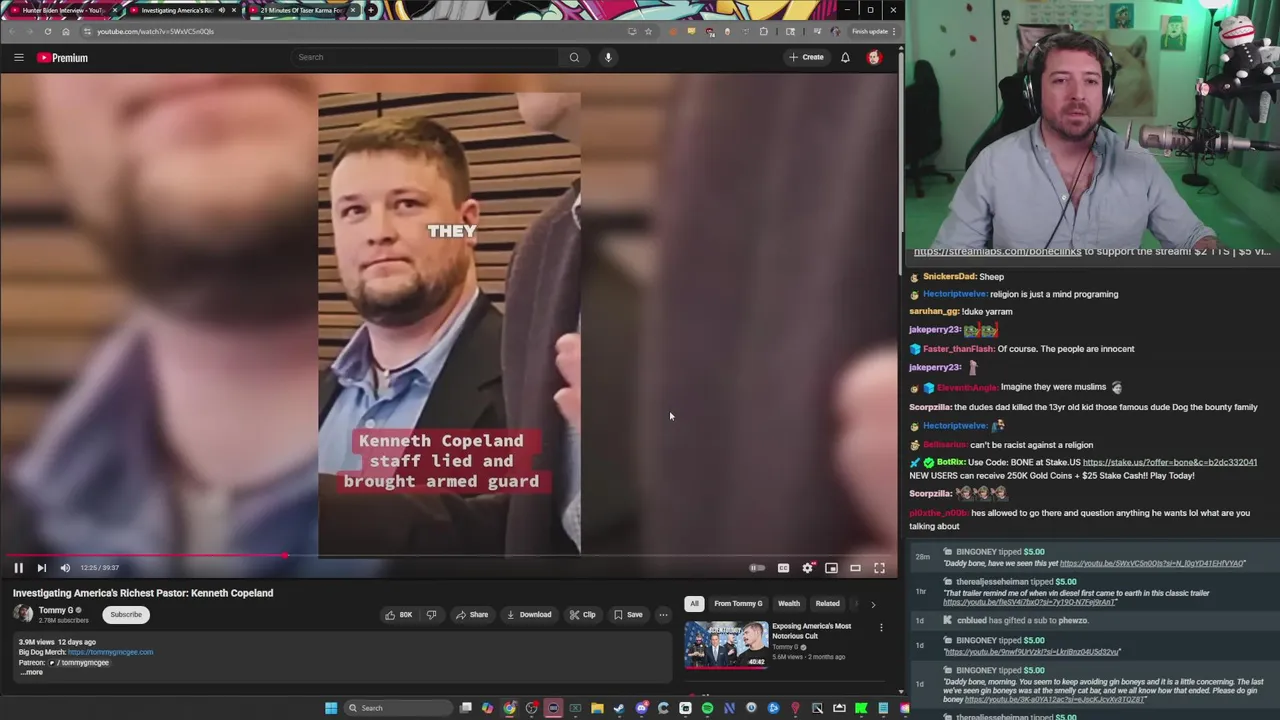The image size is (1280, 720).
Task: Select the Related filter chip
Action: tap(827, 604)
